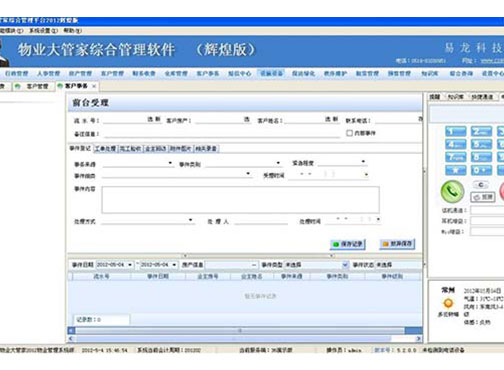504x370 pixels.
Task: Click the green save record button
Action: [x=348, y=244]
